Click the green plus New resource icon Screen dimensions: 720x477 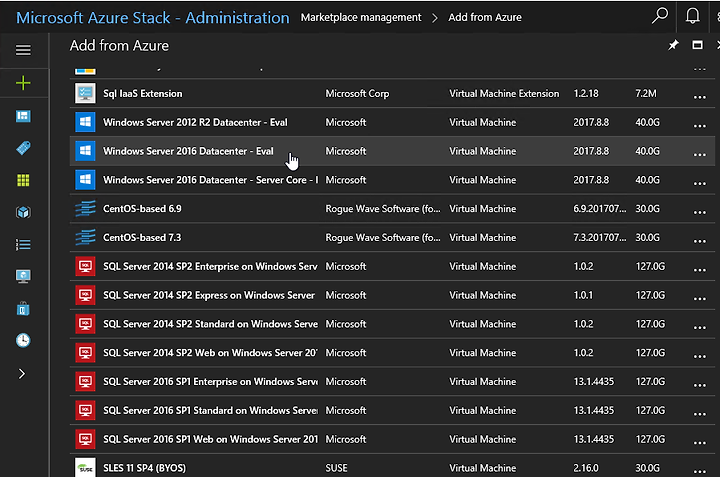pyautogui.click(x=23, y=83)
